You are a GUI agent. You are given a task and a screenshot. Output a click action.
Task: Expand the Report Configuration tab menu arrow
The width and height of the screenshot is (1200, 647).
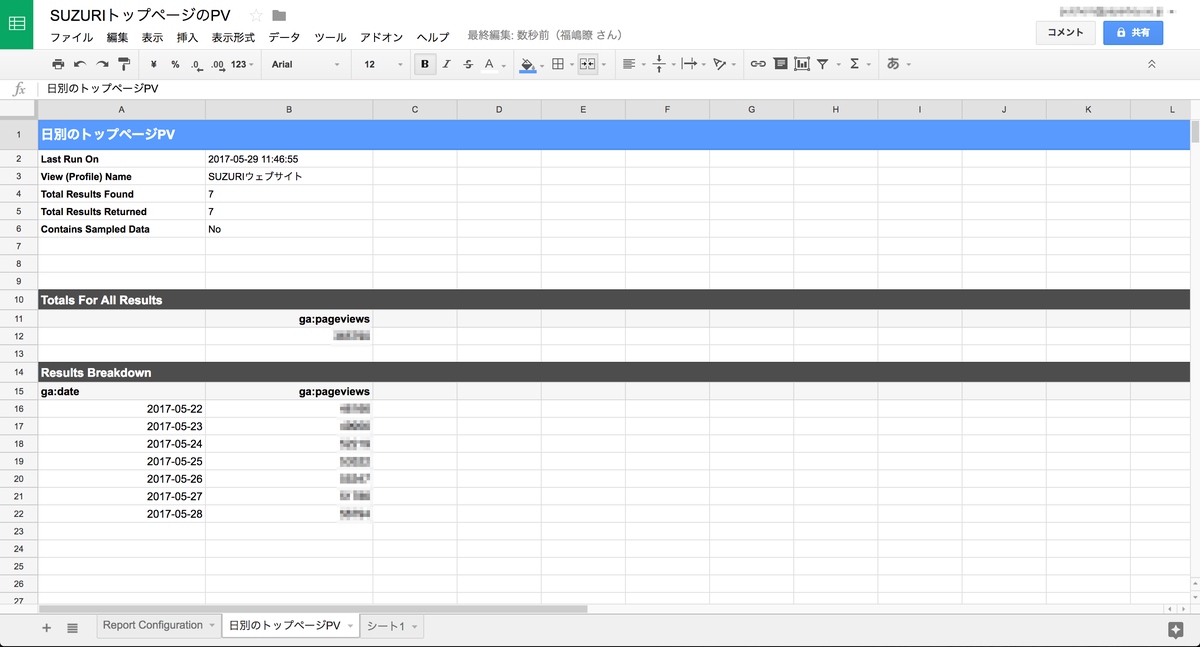(x=212, y=626)
